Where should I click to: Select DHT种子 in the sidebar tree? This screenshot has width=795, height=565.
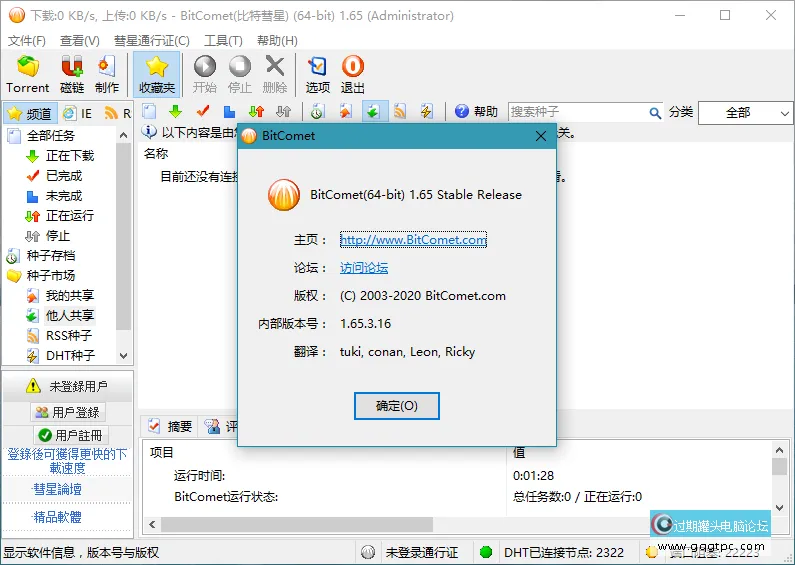point(70,356)
